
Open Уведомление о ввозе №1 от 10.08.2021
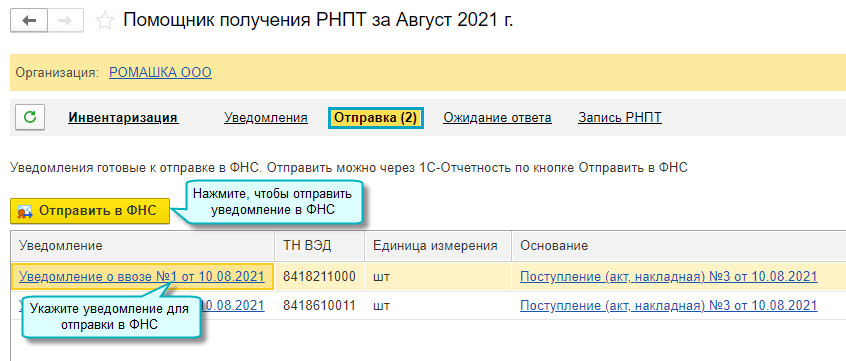click(142, 277)
